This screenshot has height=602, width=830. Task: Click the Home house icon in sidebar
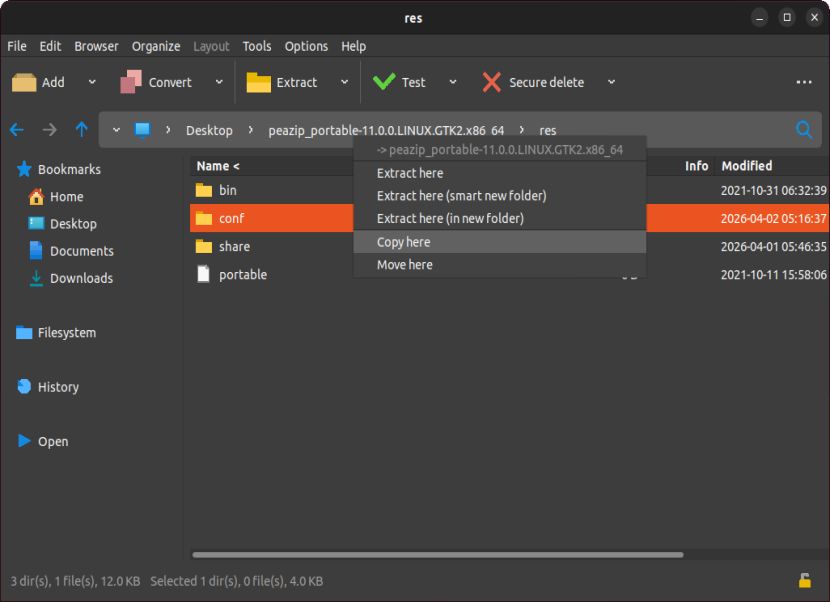[x=36, y=196]
